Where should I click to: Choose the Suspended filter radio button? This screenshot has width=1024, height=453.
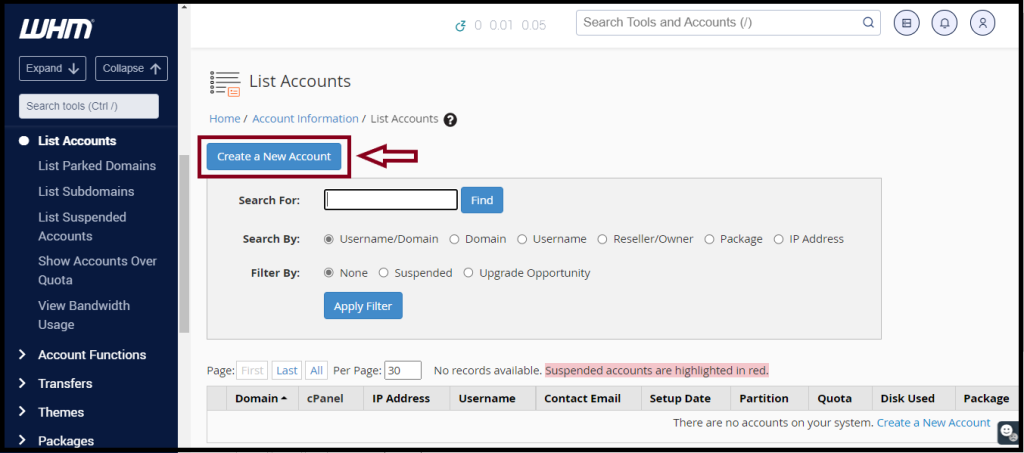pyautogui.click(x=384, y=273)
